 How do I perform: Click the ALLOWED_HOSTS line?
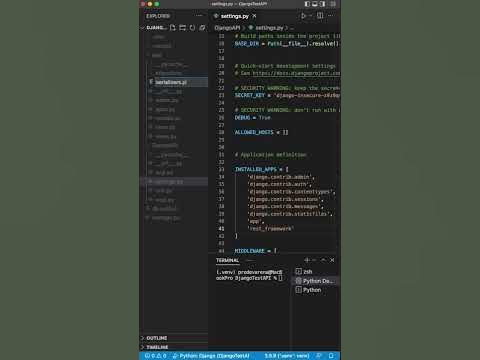261,132
